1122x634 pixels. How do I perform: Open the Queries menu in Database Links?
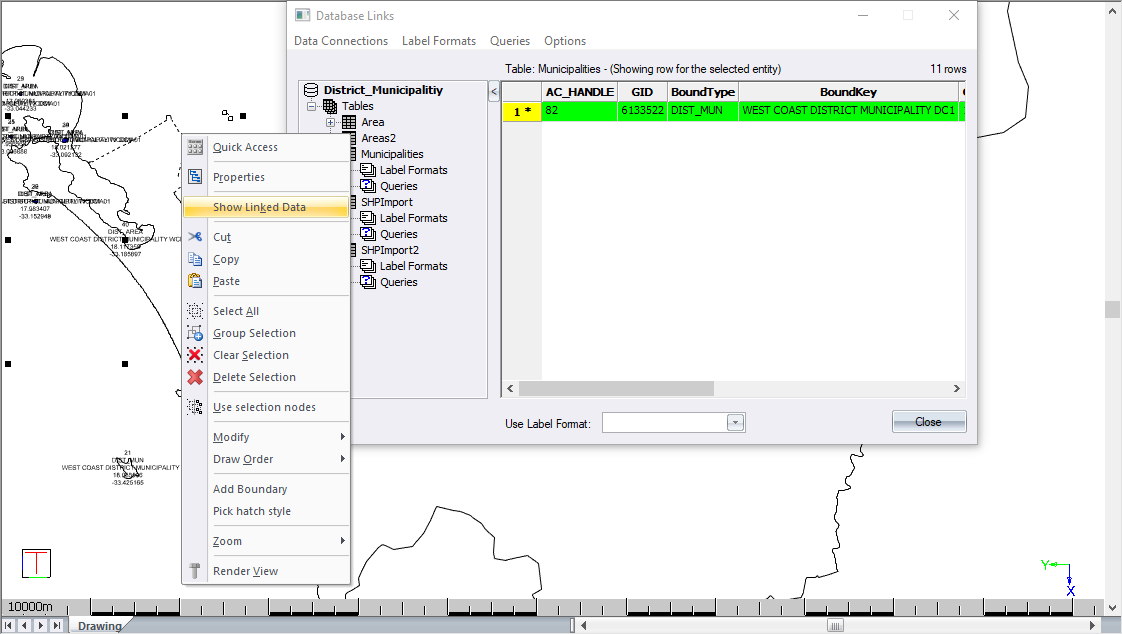point(509,41)
